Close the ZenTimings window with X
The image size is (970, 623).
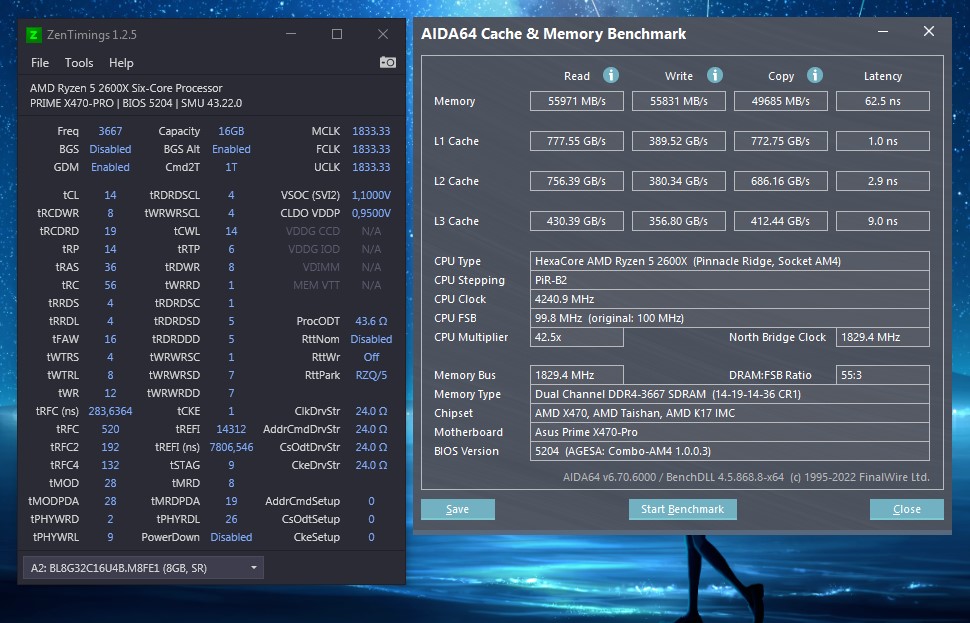coord(383,34)
